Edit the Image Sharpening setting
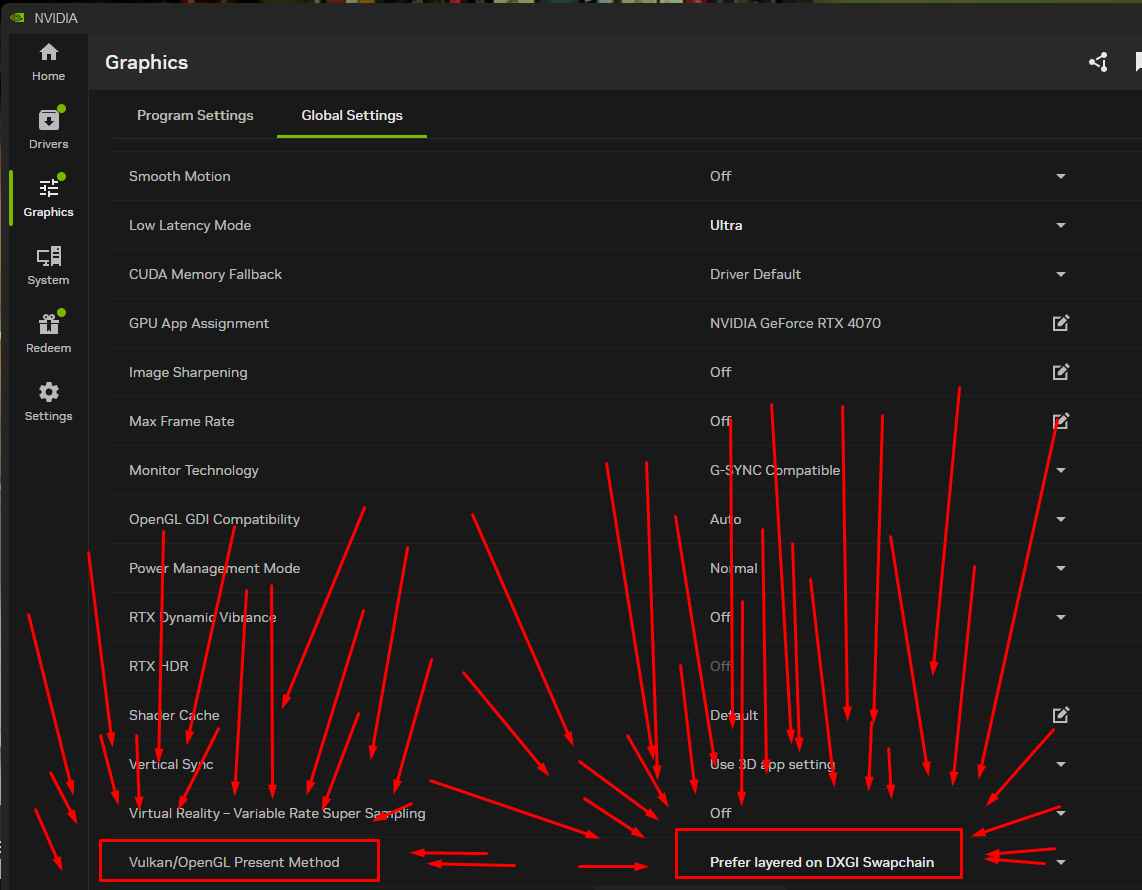This screenshot has width=1142, height=890. coord(1060,372)
